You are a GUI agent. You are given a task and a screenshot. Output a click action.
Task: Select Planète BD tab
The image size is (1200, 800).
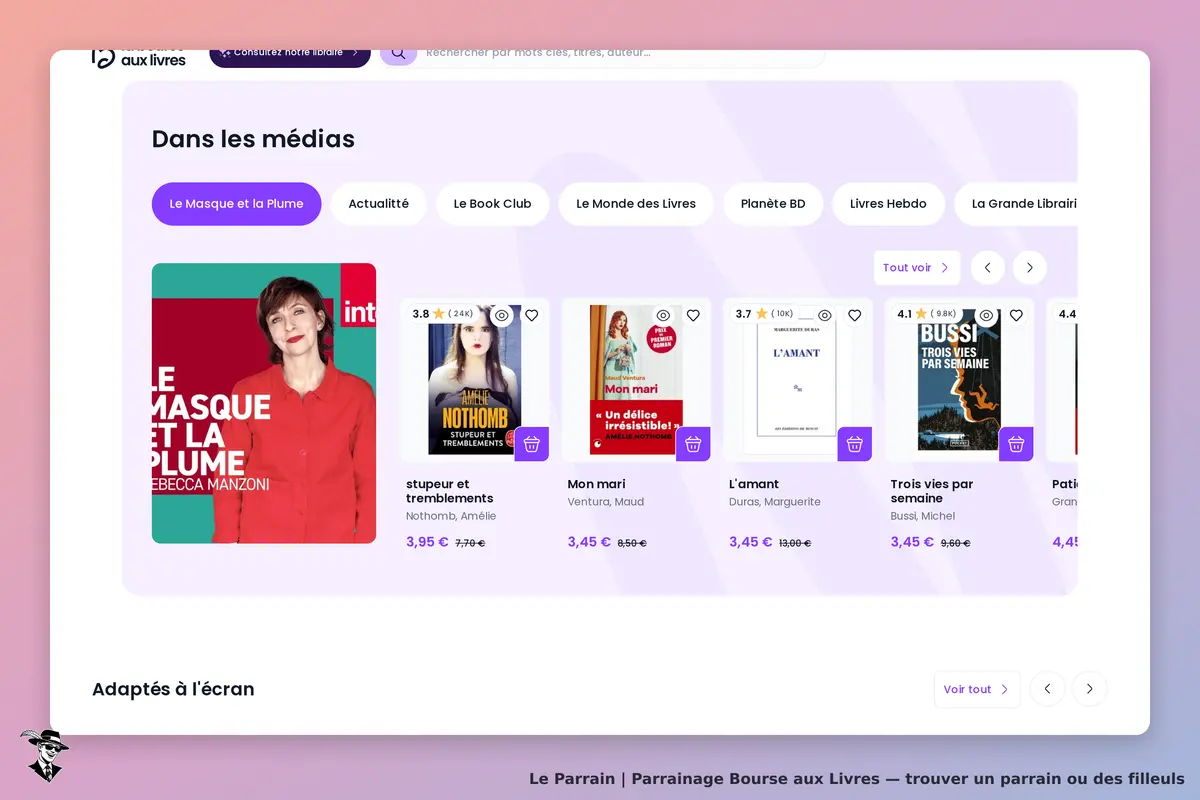[x=773, y=204]
